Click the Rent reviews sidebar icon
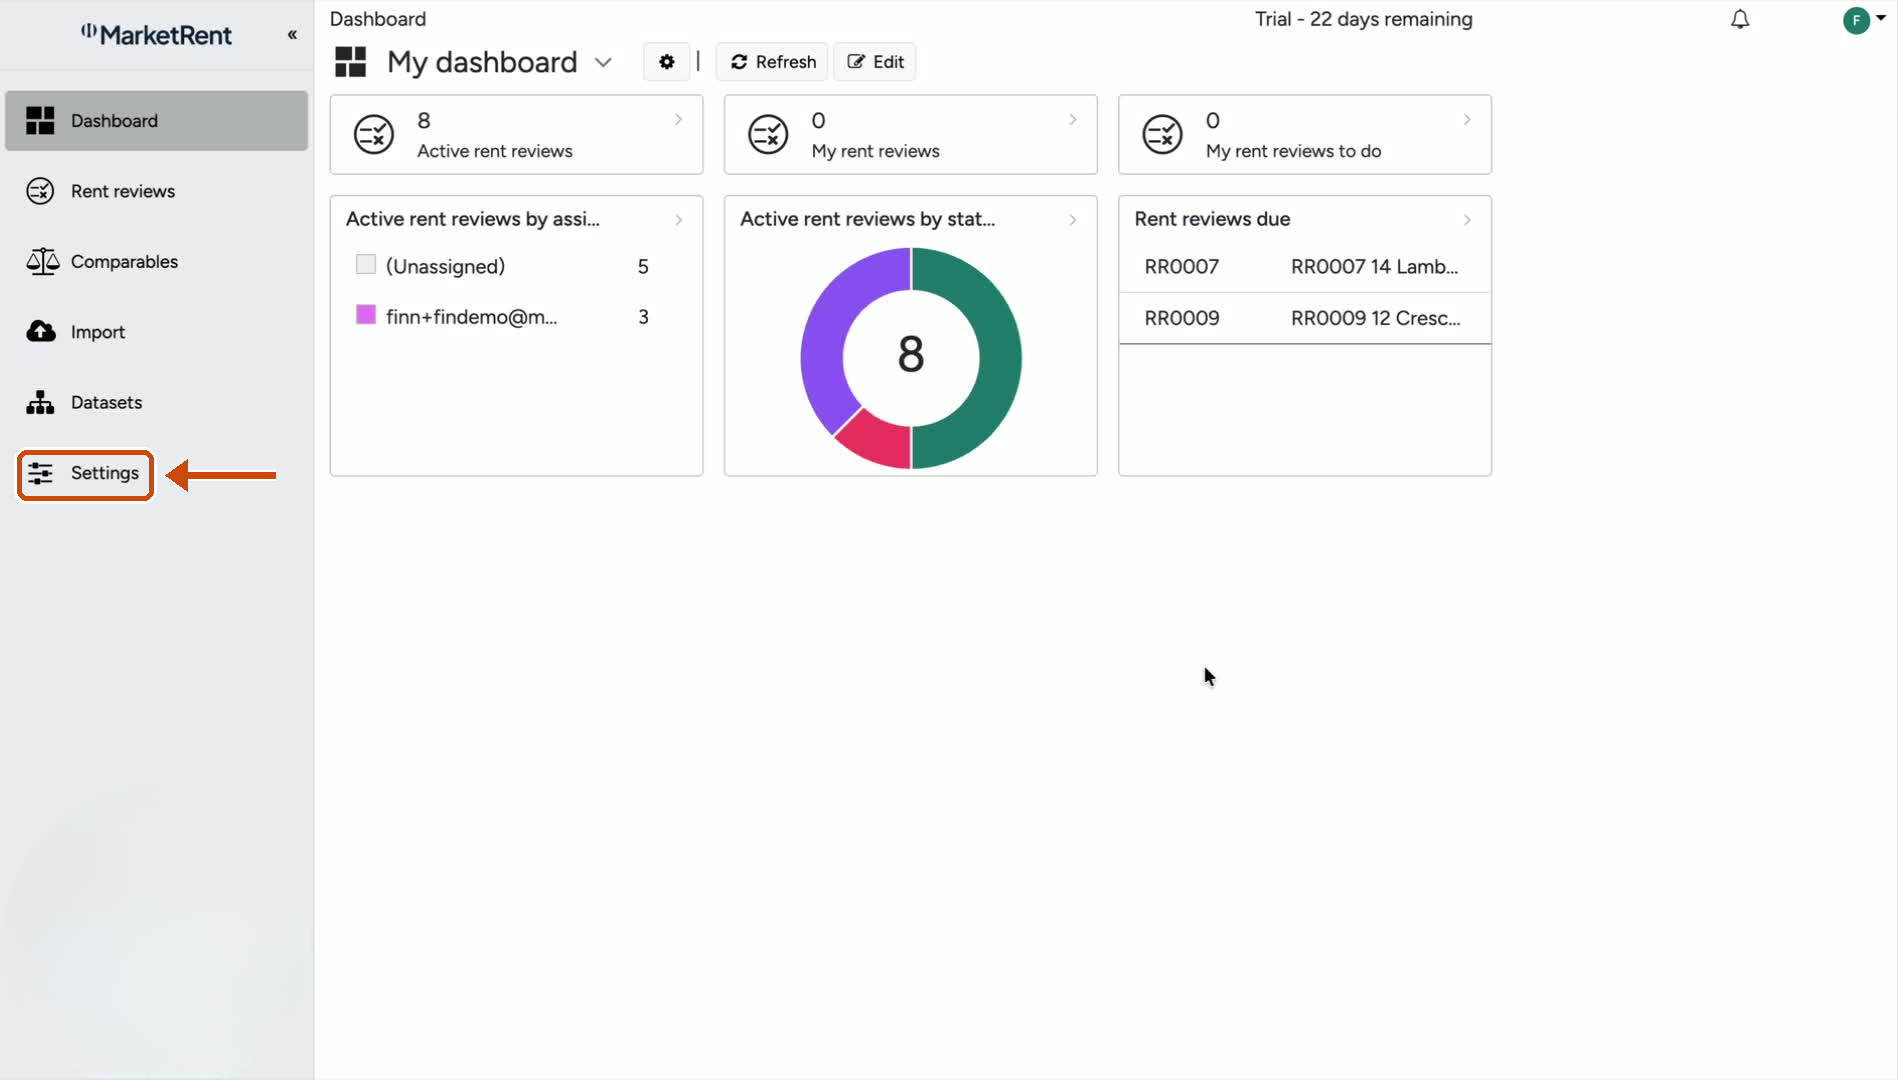The image size is (1898, 1080). click(x=40, y=191)
